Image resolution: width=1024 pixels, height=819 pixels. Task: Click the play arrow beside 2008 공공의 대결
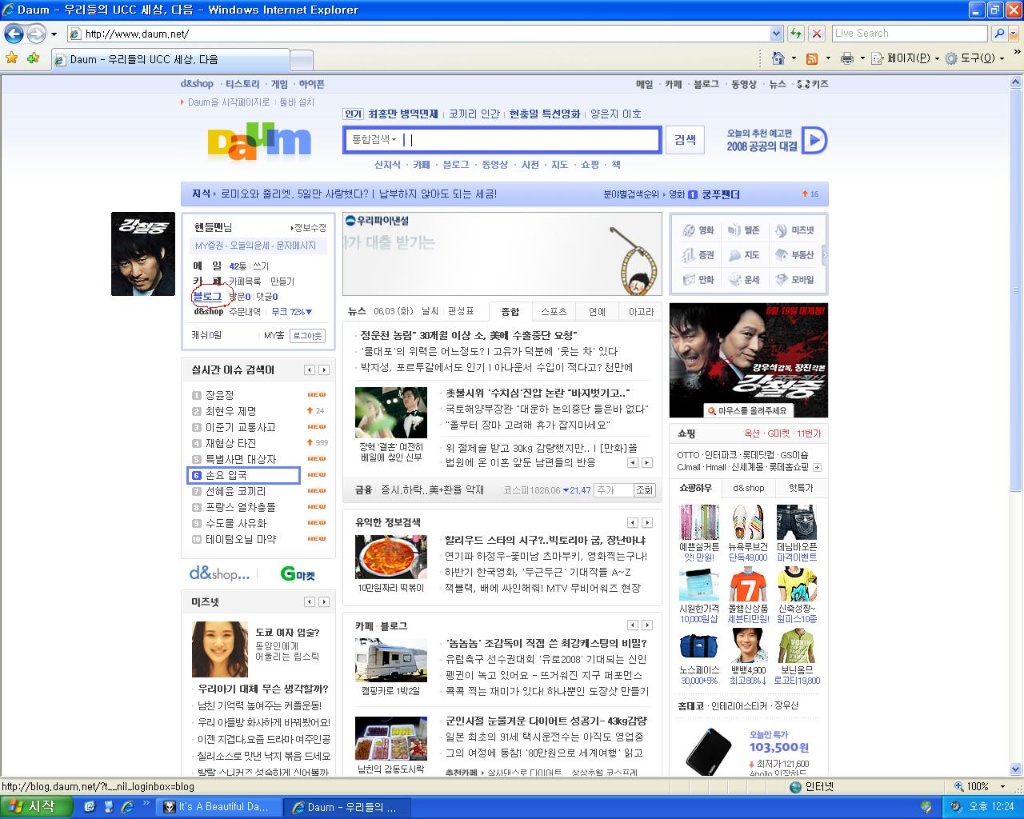click(814, 140)
